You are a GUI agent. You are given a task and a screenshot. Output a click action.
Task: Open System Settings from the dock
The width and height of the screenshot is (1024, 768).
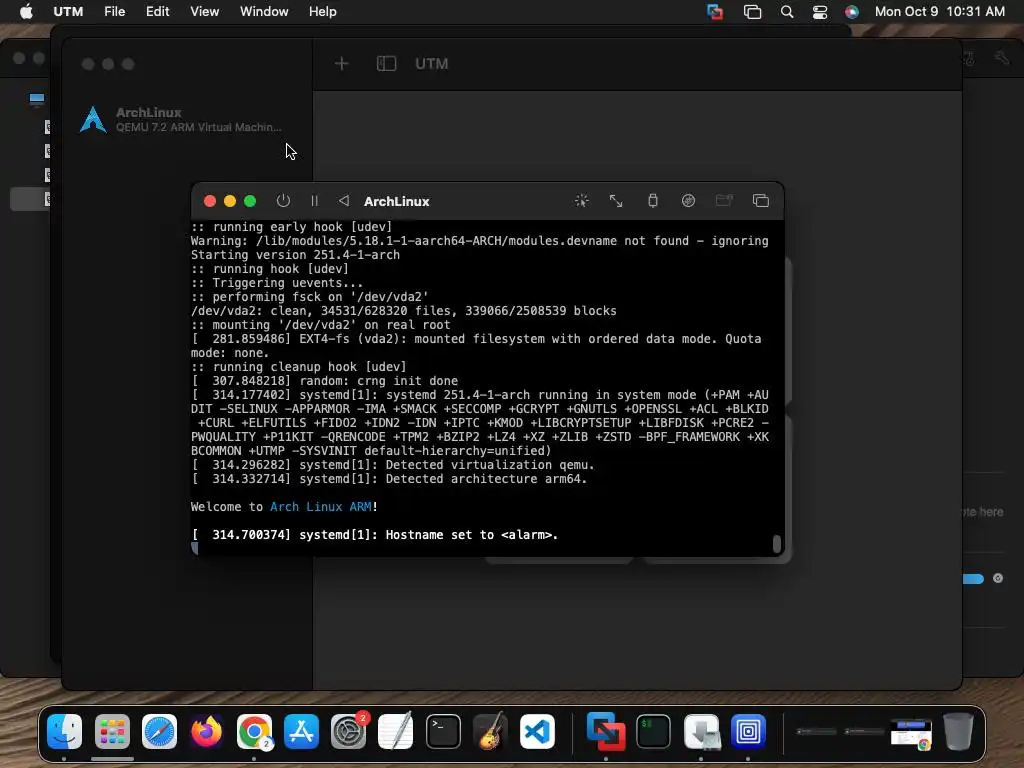pos(349,731)
